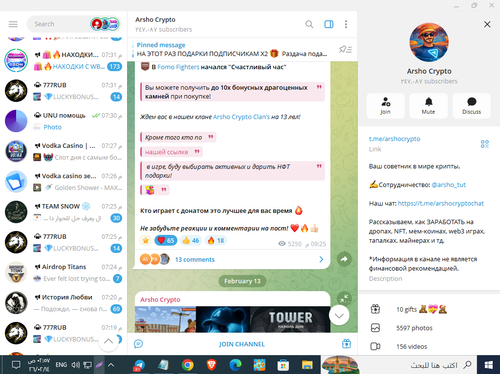500x374 pixels.
Task: Click JOIN CHANNEL at the bottom
Action: point(242,344)
